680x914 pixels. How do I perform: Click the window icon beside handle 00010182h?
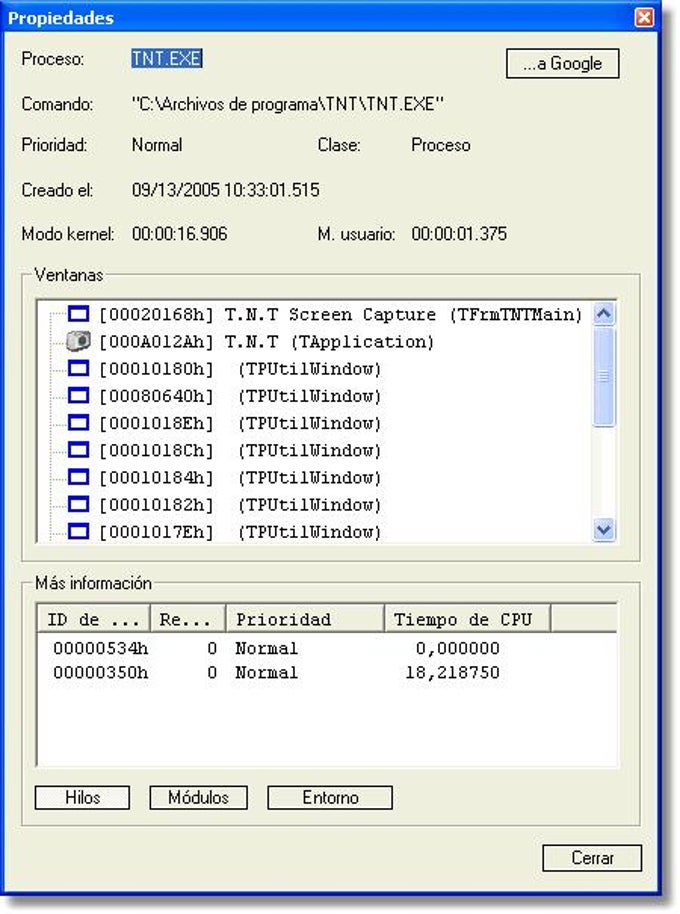coord(79,504)
